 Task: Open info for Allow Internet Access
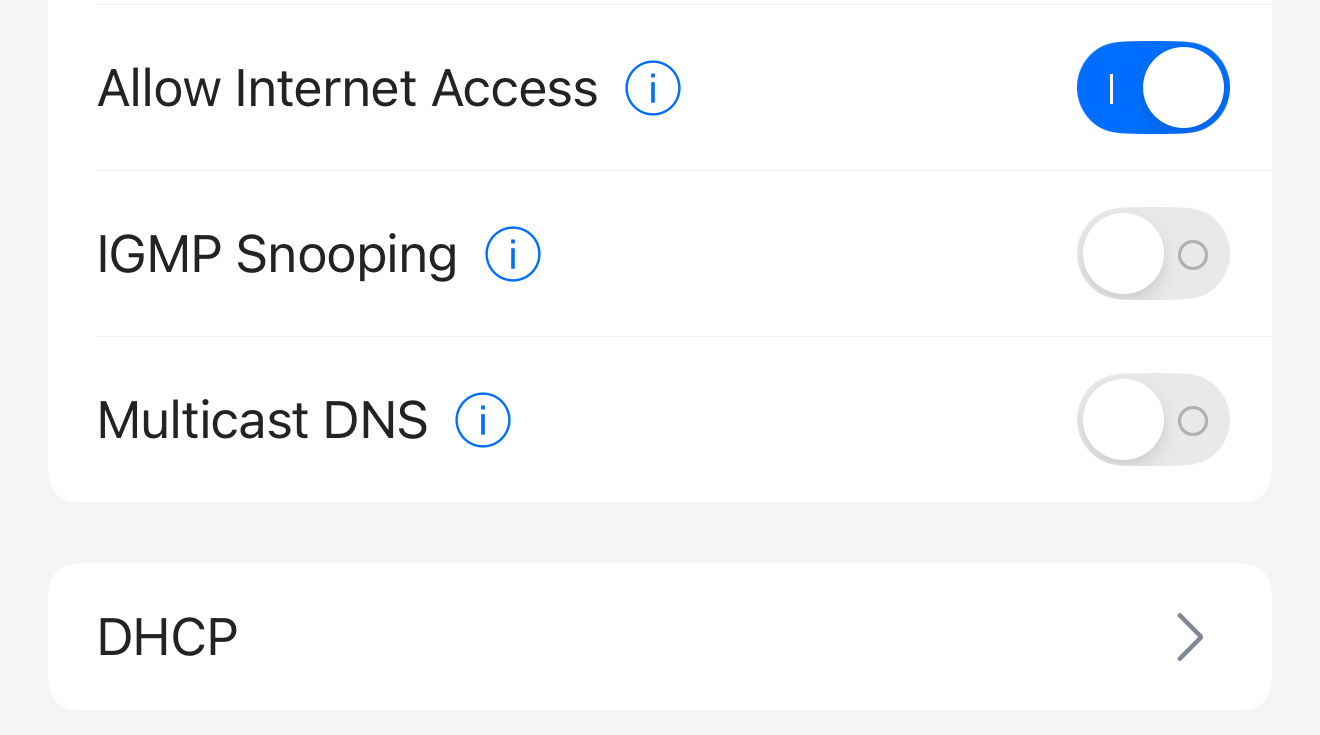pos(653,88)
